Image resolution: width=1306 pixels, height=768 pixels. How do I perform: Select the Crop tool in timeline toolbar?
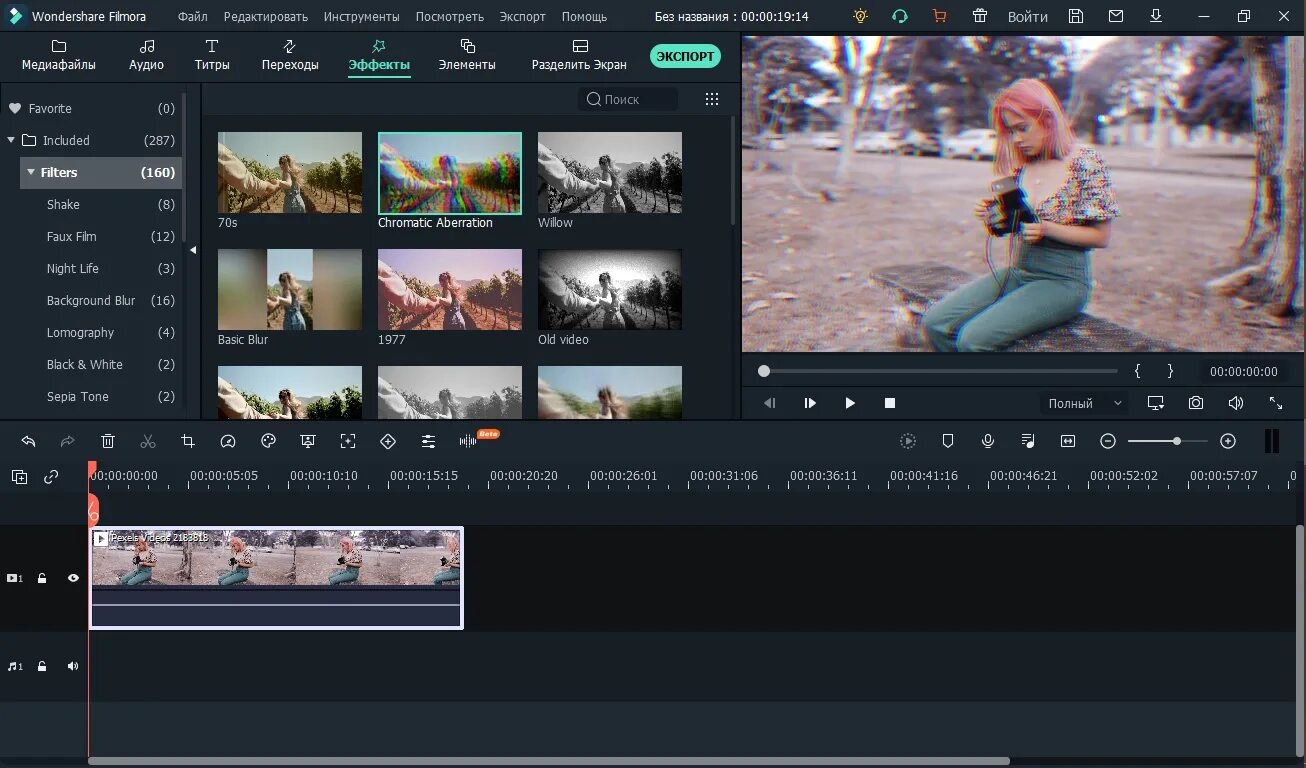188,441
